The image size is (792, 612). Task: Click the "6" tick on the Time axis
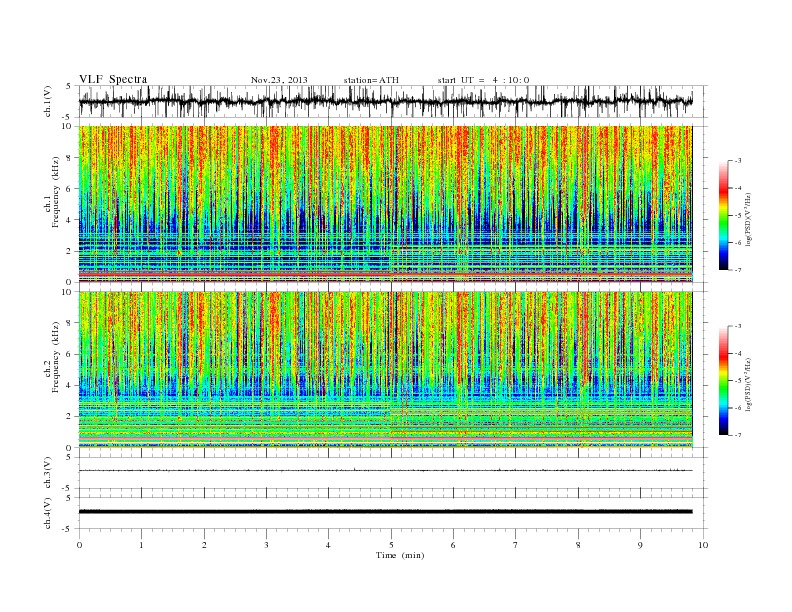453,545
